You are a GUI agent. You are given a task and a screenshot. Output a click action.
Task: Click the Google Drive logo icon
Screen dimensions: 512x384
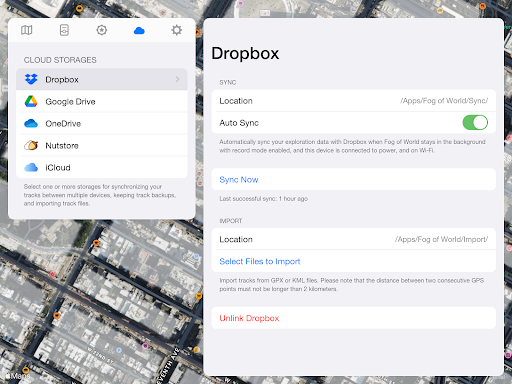[x=31, y=101]
